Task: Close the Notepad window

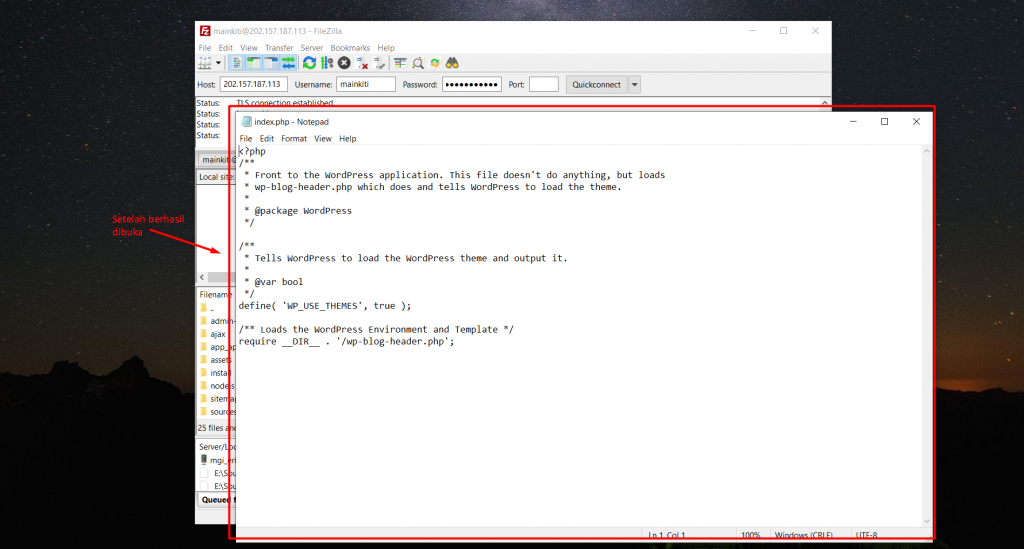Action: coord(916,121)
